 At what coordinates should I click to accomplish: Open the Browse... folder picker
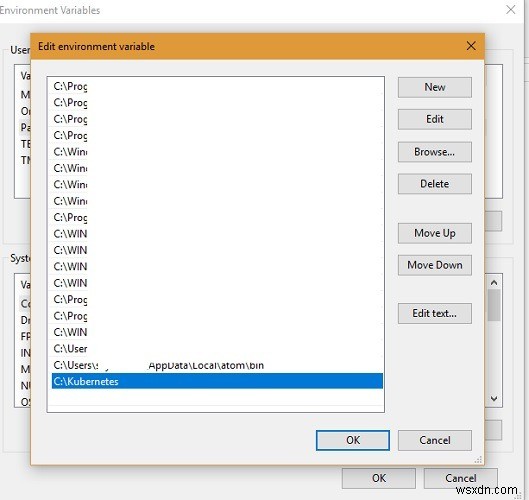tap(435, 152)
